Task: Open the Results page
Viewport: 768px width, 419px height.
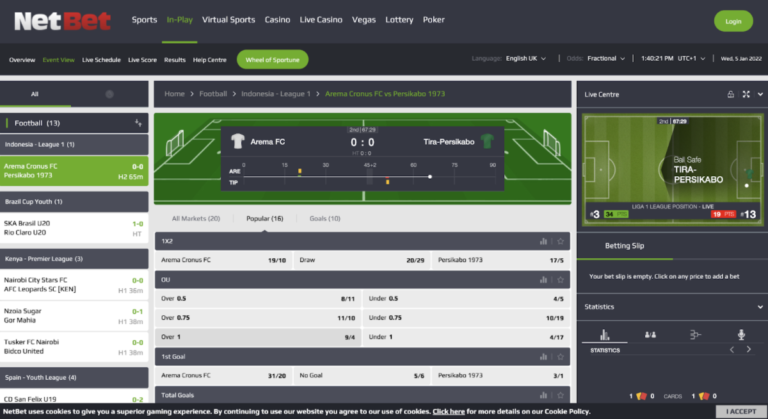Action: [x=175, y=60]
